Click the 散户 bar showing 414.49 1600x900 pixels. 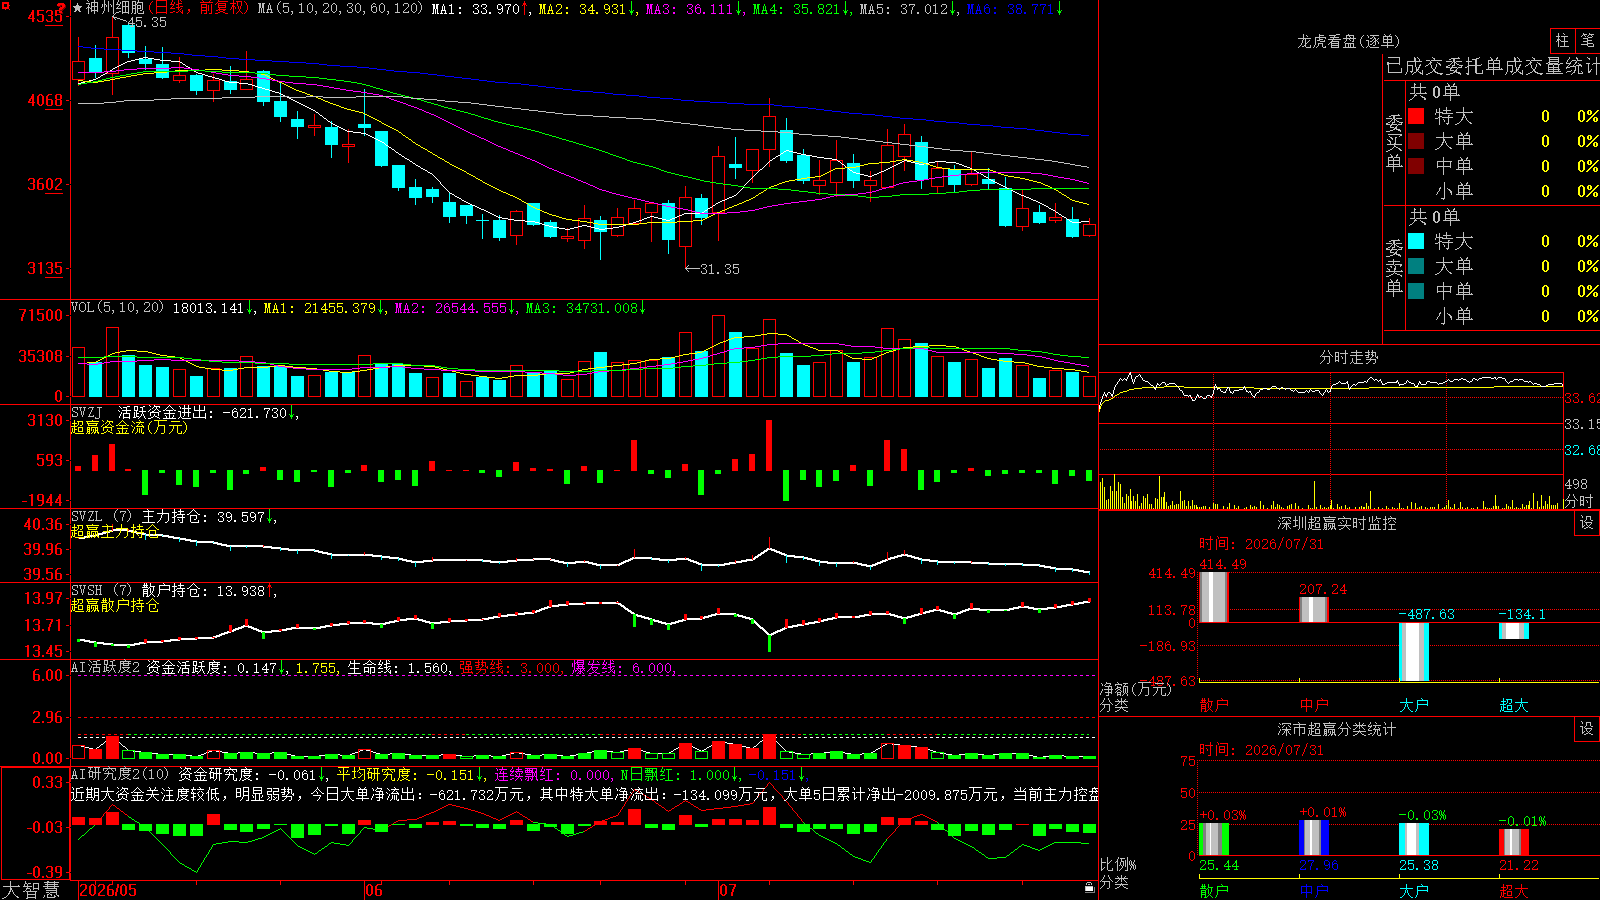tap(1214, 597)
